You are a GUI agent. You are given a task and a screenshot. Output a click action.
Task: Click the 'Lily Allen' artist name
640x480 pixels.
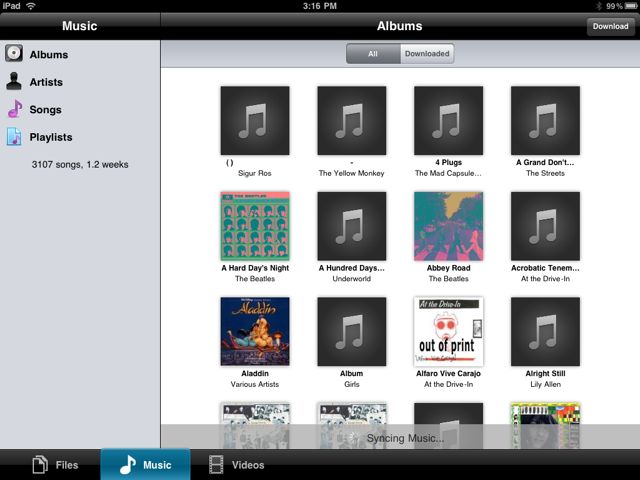(545, 384)
